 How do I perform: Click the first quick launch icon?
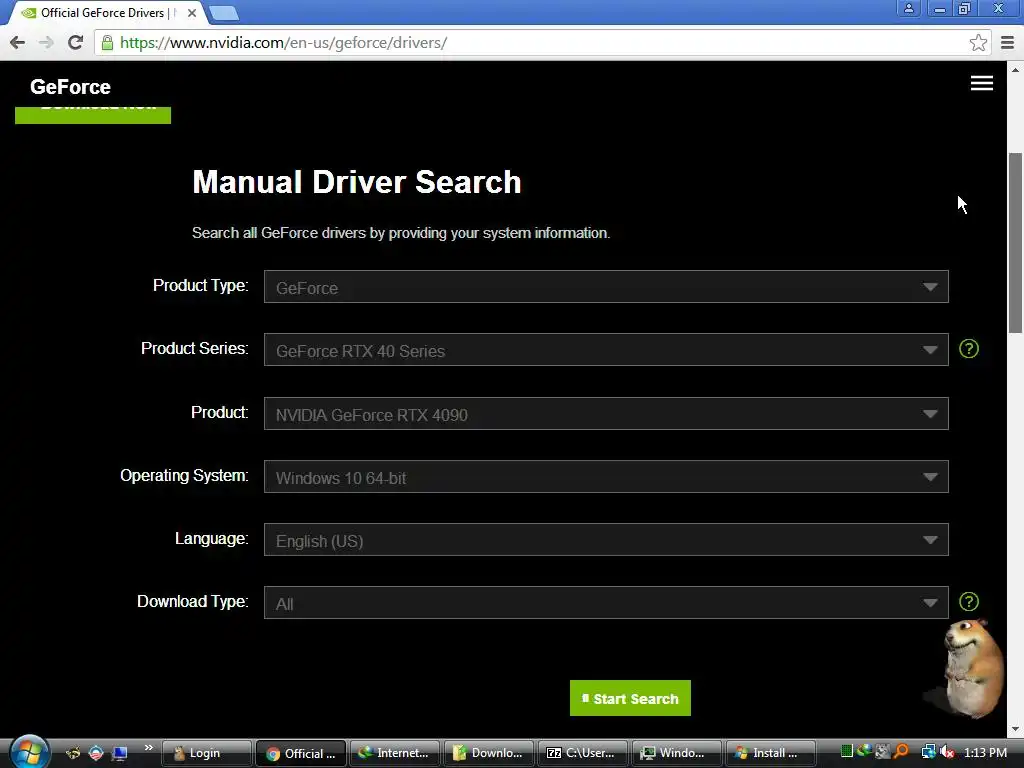73,753
